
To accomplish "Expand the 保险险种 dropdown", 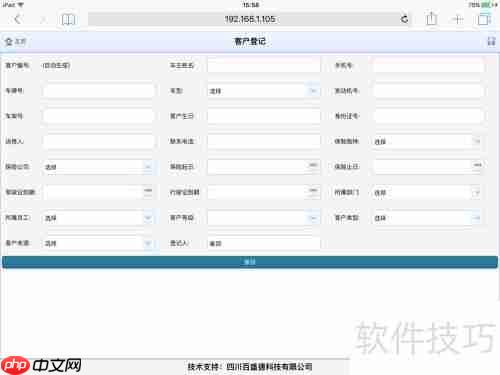I will coord(428,142).
